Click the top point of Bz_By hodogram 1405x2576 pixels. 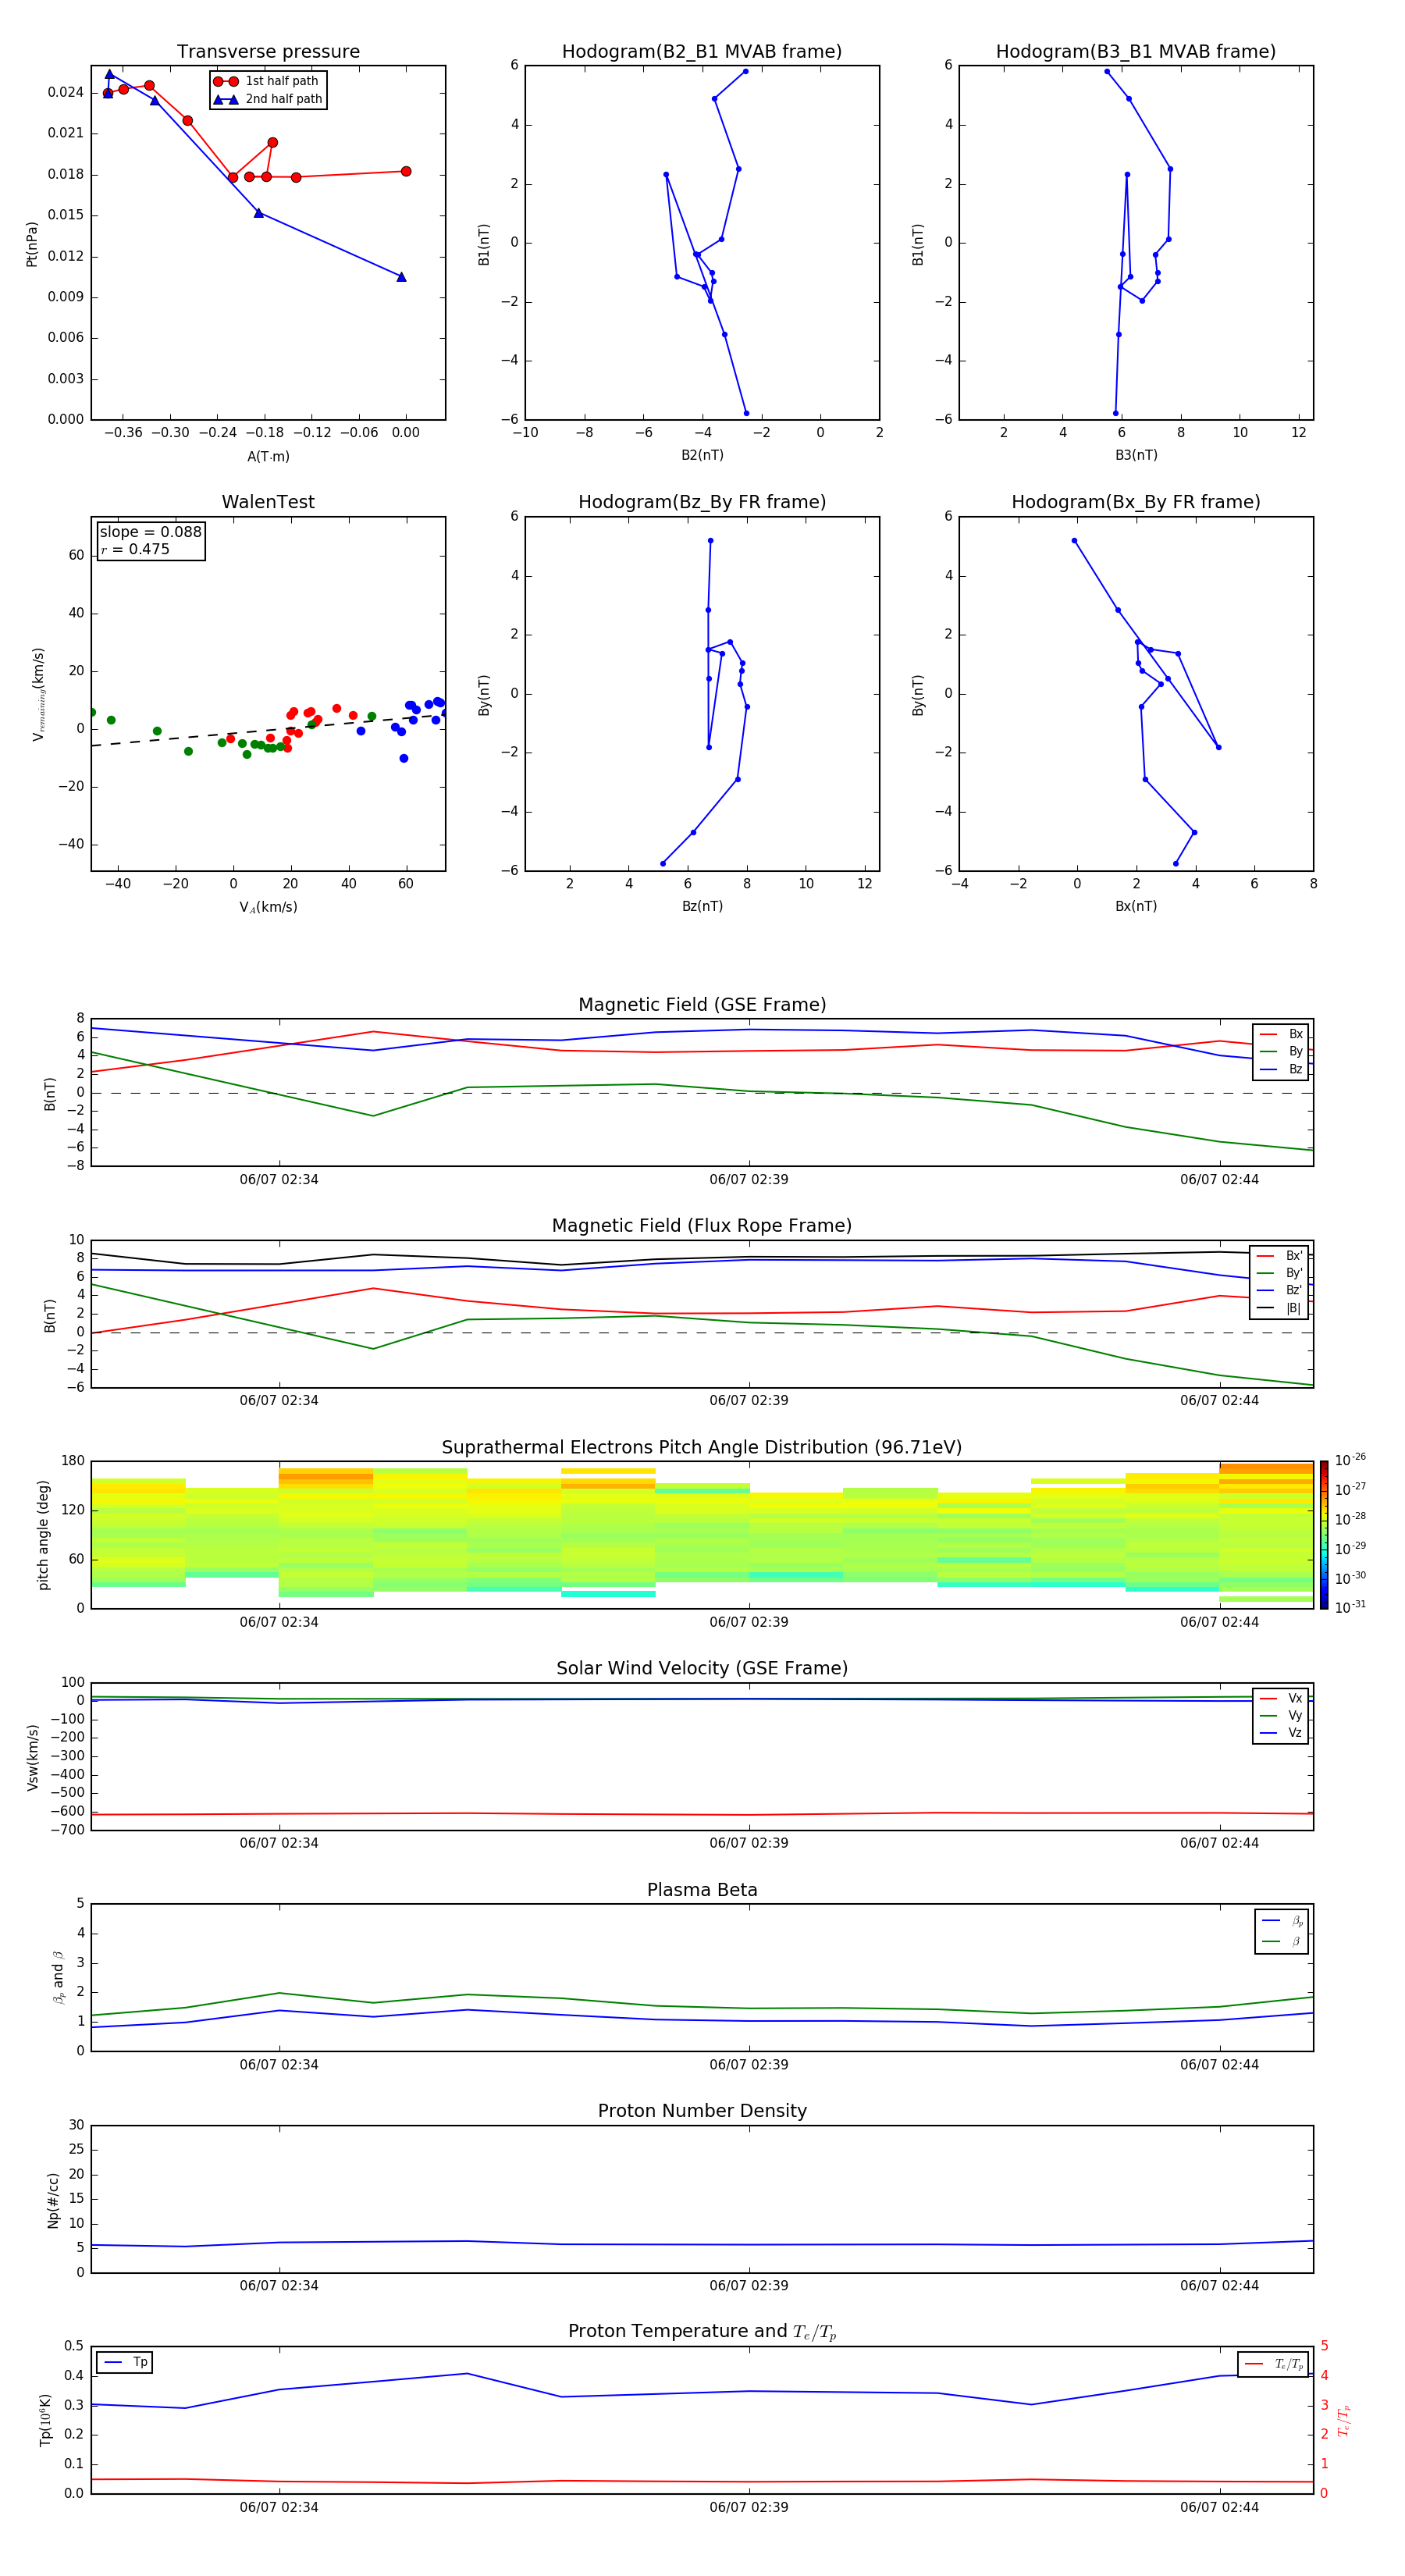(710, 540)
